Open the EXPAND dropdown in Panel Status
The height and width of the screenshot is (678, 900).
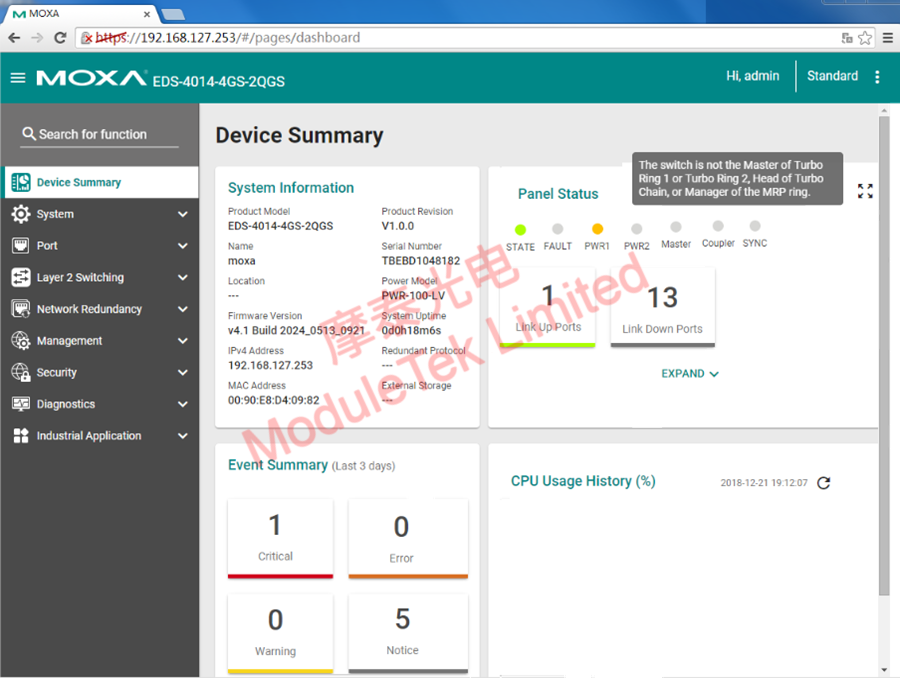(690, 373)
